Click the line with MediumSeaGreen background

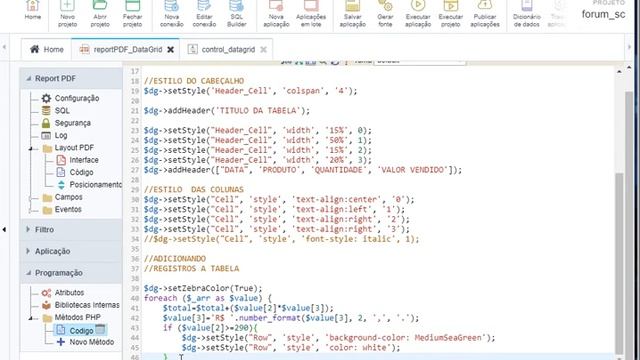pos(338,338)
